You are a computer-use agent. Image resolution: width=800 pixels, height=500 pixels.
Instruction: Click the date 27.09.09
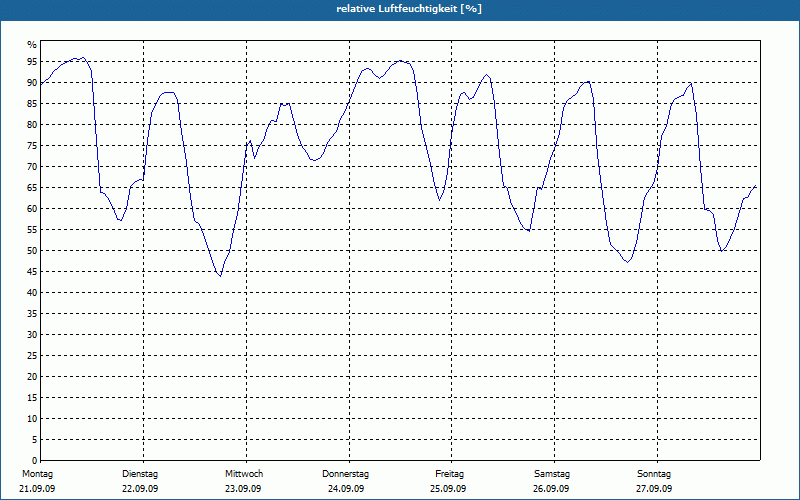tap(654, 489)
